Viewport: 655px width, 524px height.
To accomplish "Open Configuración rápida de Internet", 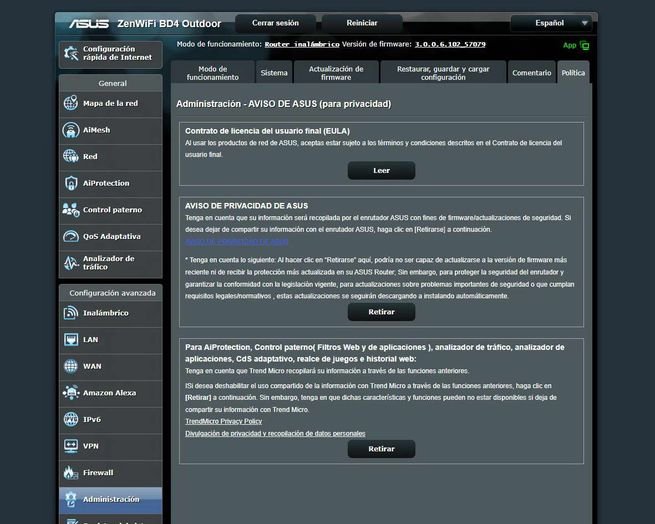I will pyautogui.click(x=110, y=53).
